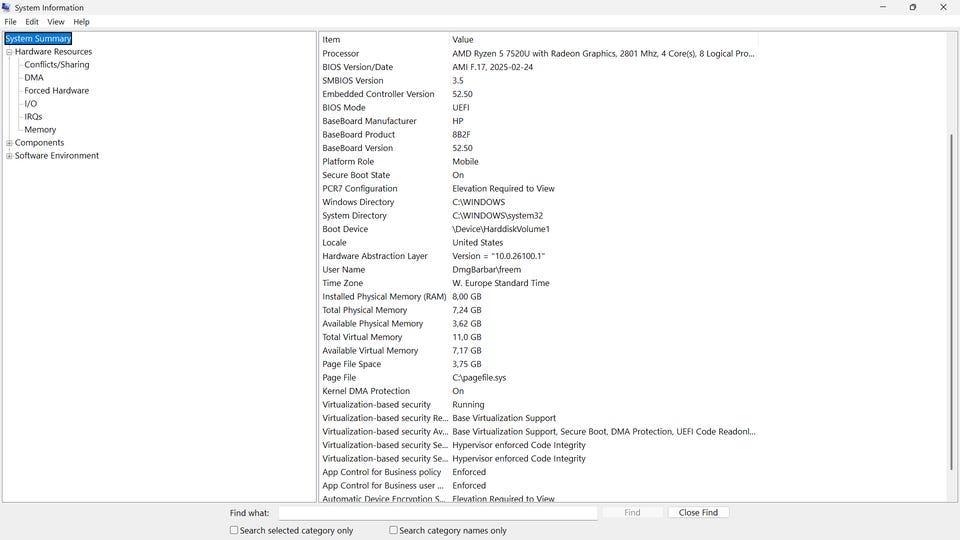Collapse the Hardware Resources node

pos(9,52)
